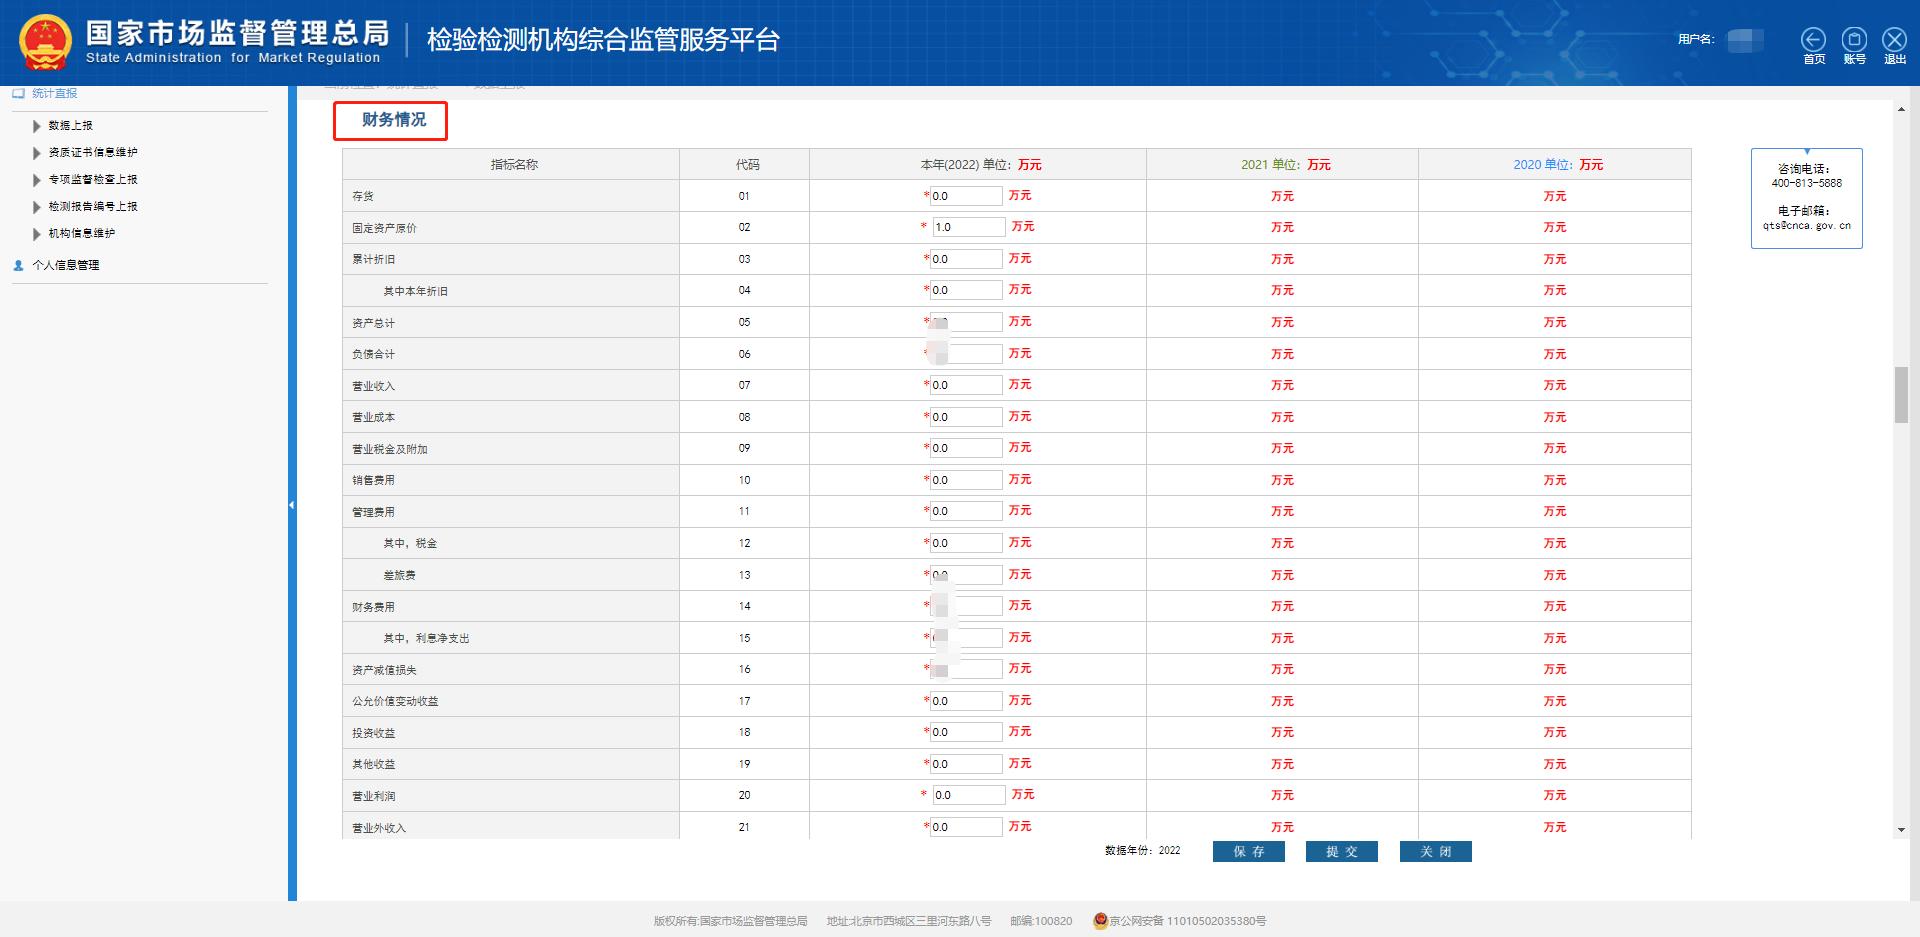1920x937 pixels.
Task: Open 机构信息维护 menu item
Action: coord(81,234)
